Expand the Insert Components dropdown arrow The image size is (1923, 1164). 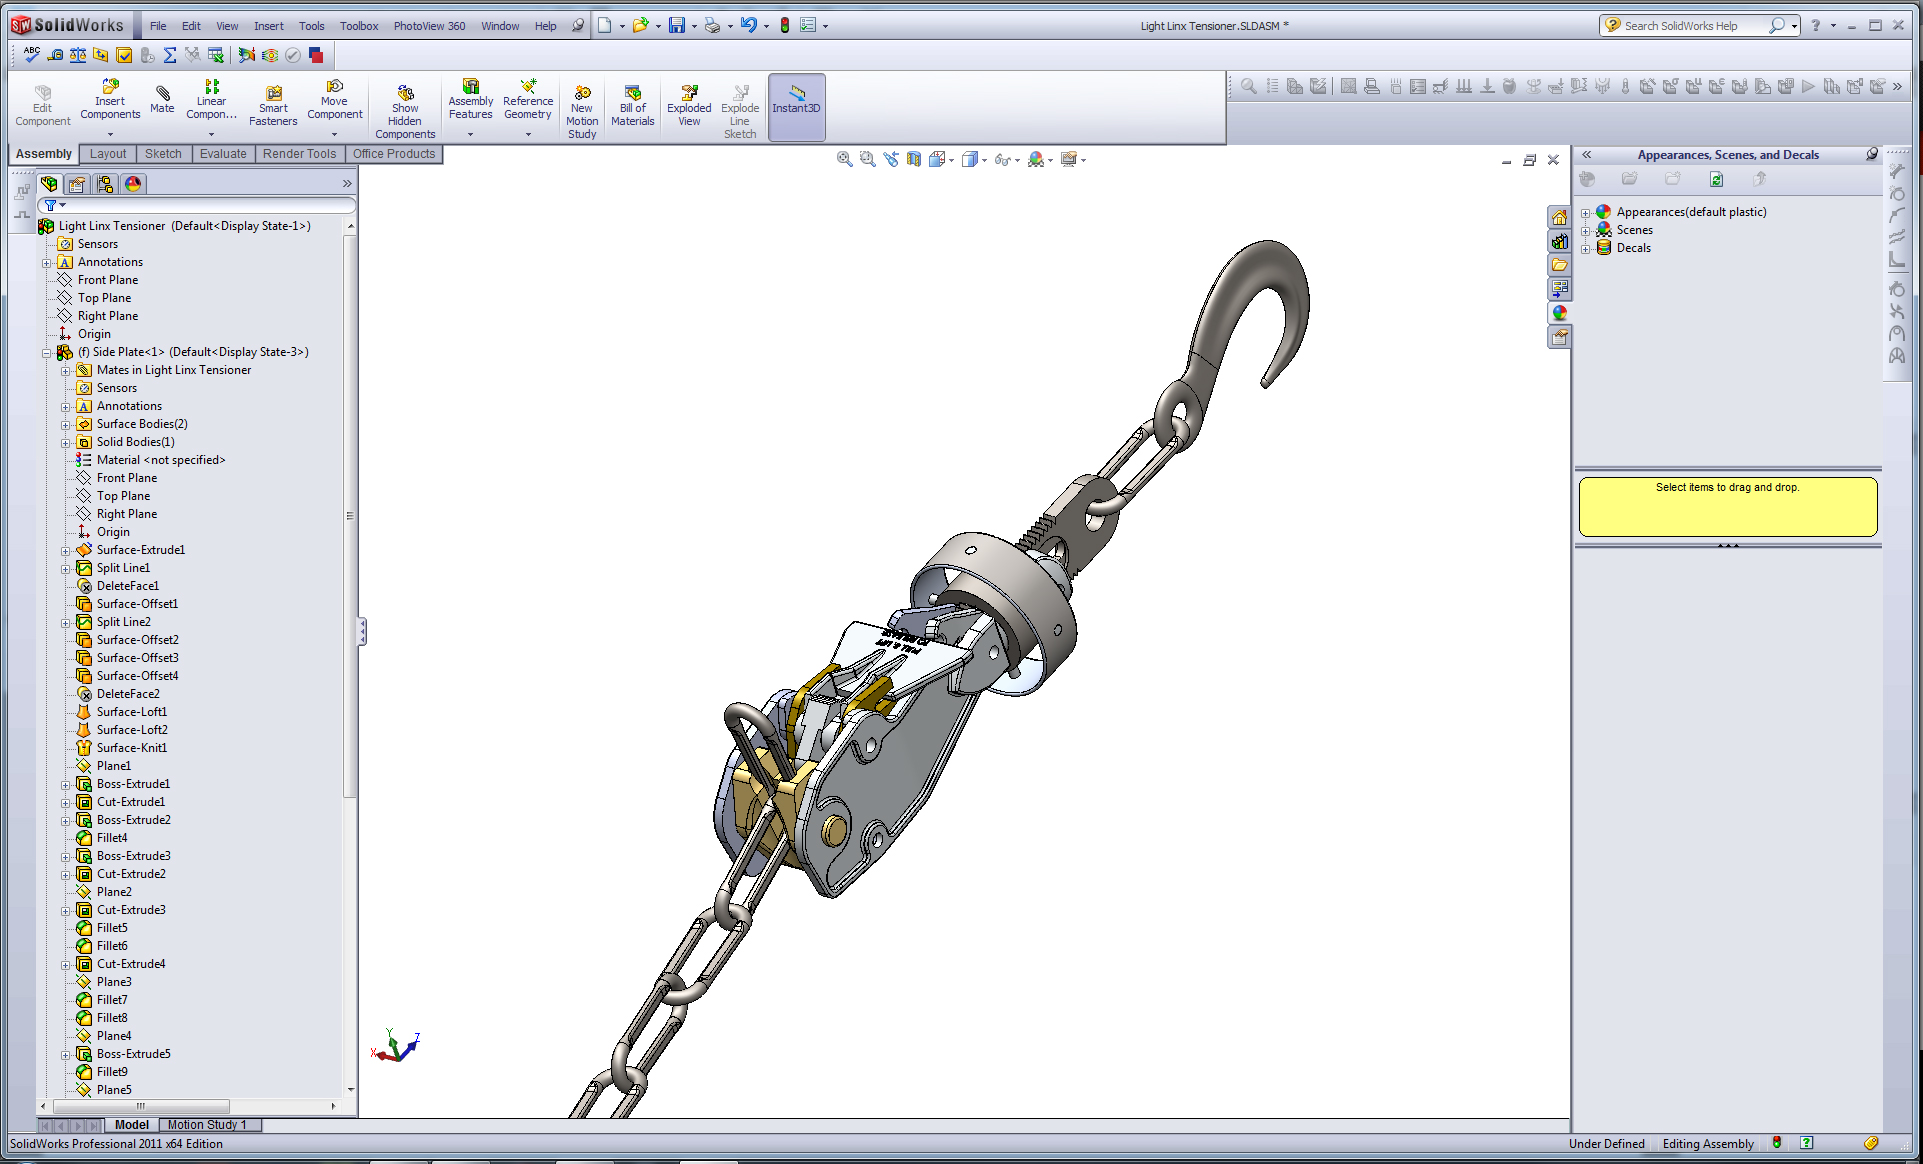pos(110,134)
